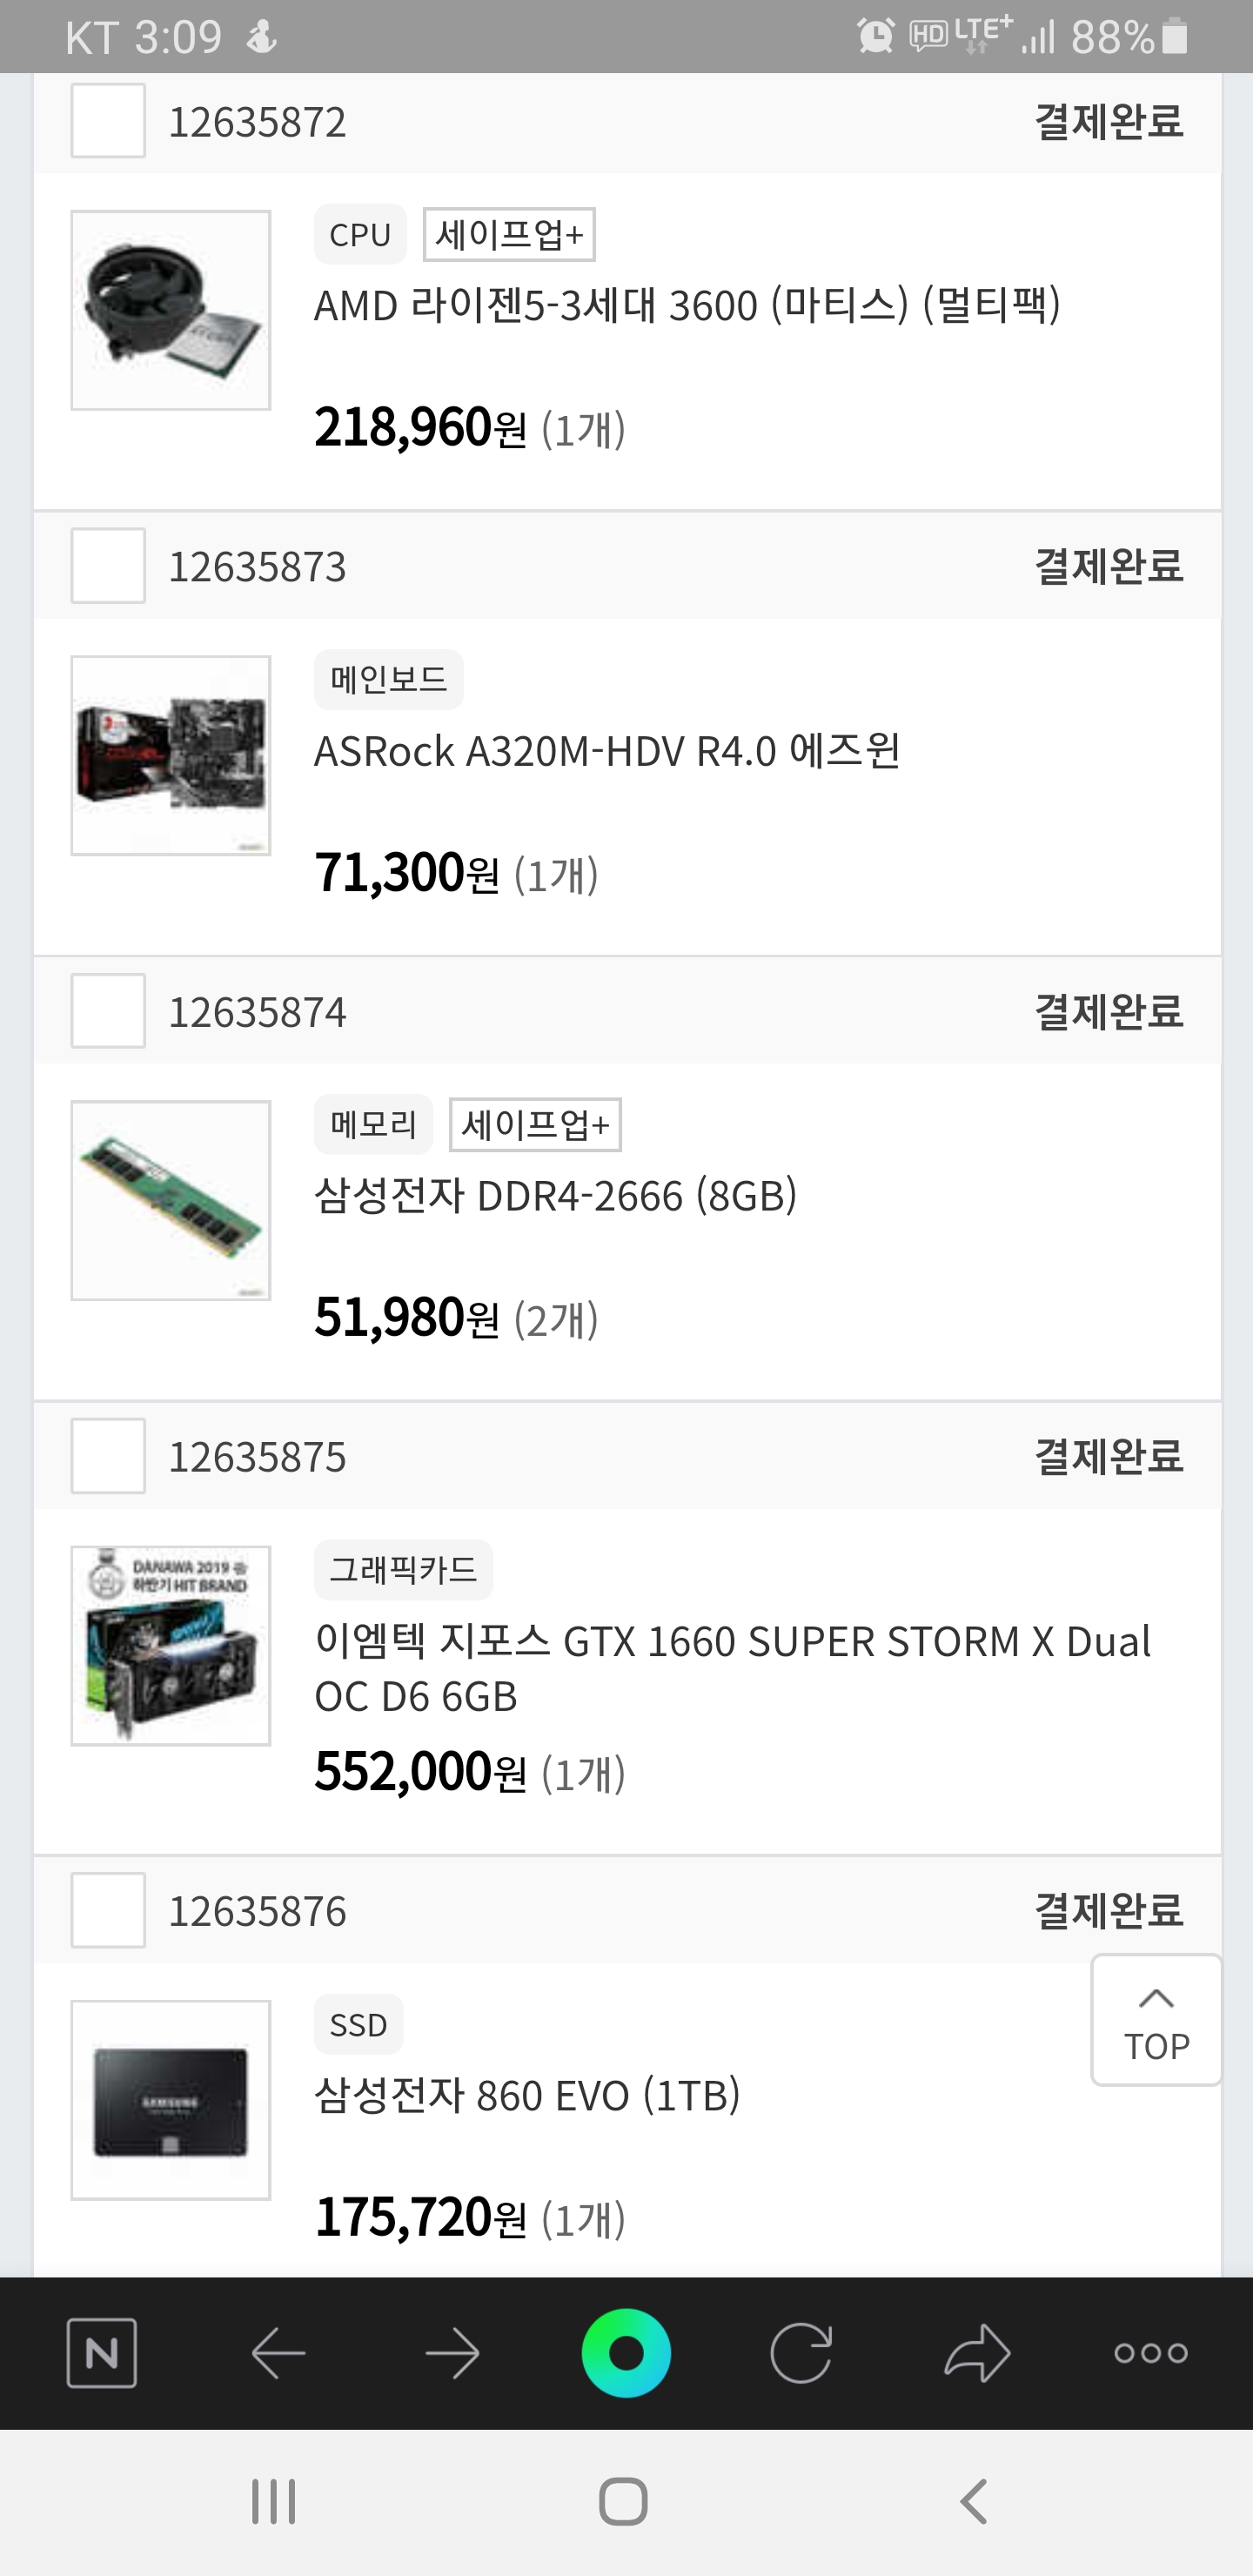Go back with the browser left arrow
This screenshot has height=2576, width=1253.
(278, 2352)
